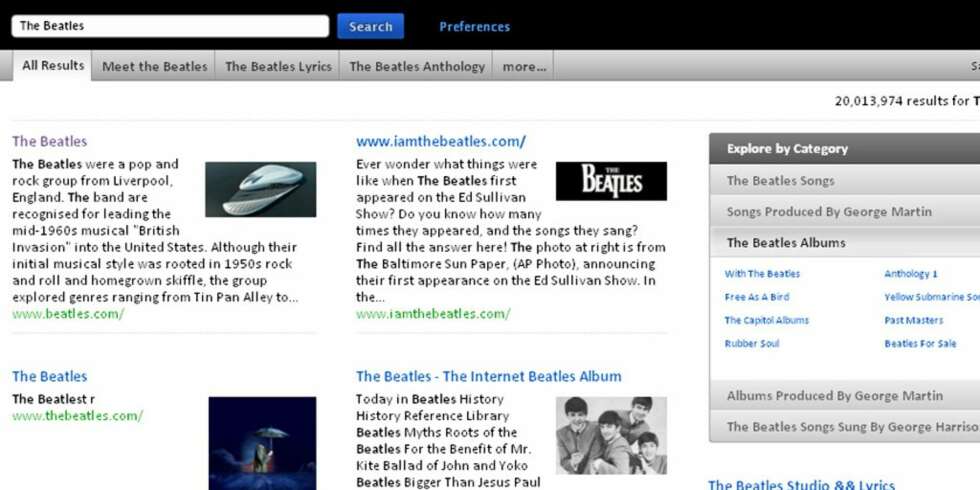The width and height of the screenshot is (980, 490).
Task: Open Anthology 1 album link
Action: pos(911,274)
